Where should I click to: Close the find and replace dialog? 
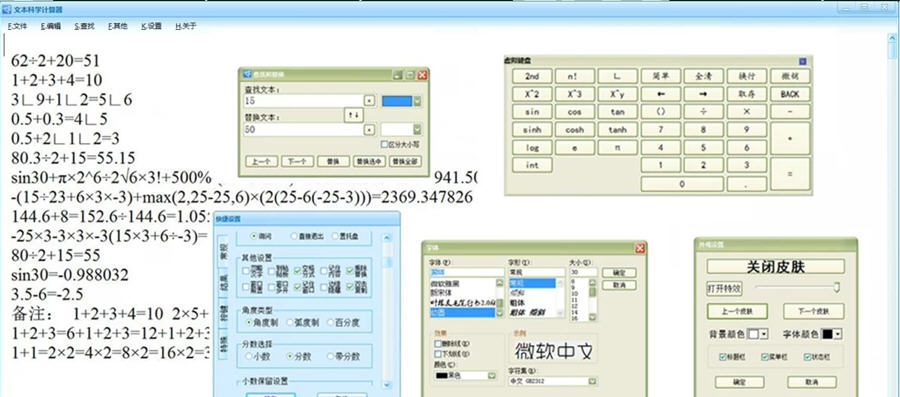422,75
